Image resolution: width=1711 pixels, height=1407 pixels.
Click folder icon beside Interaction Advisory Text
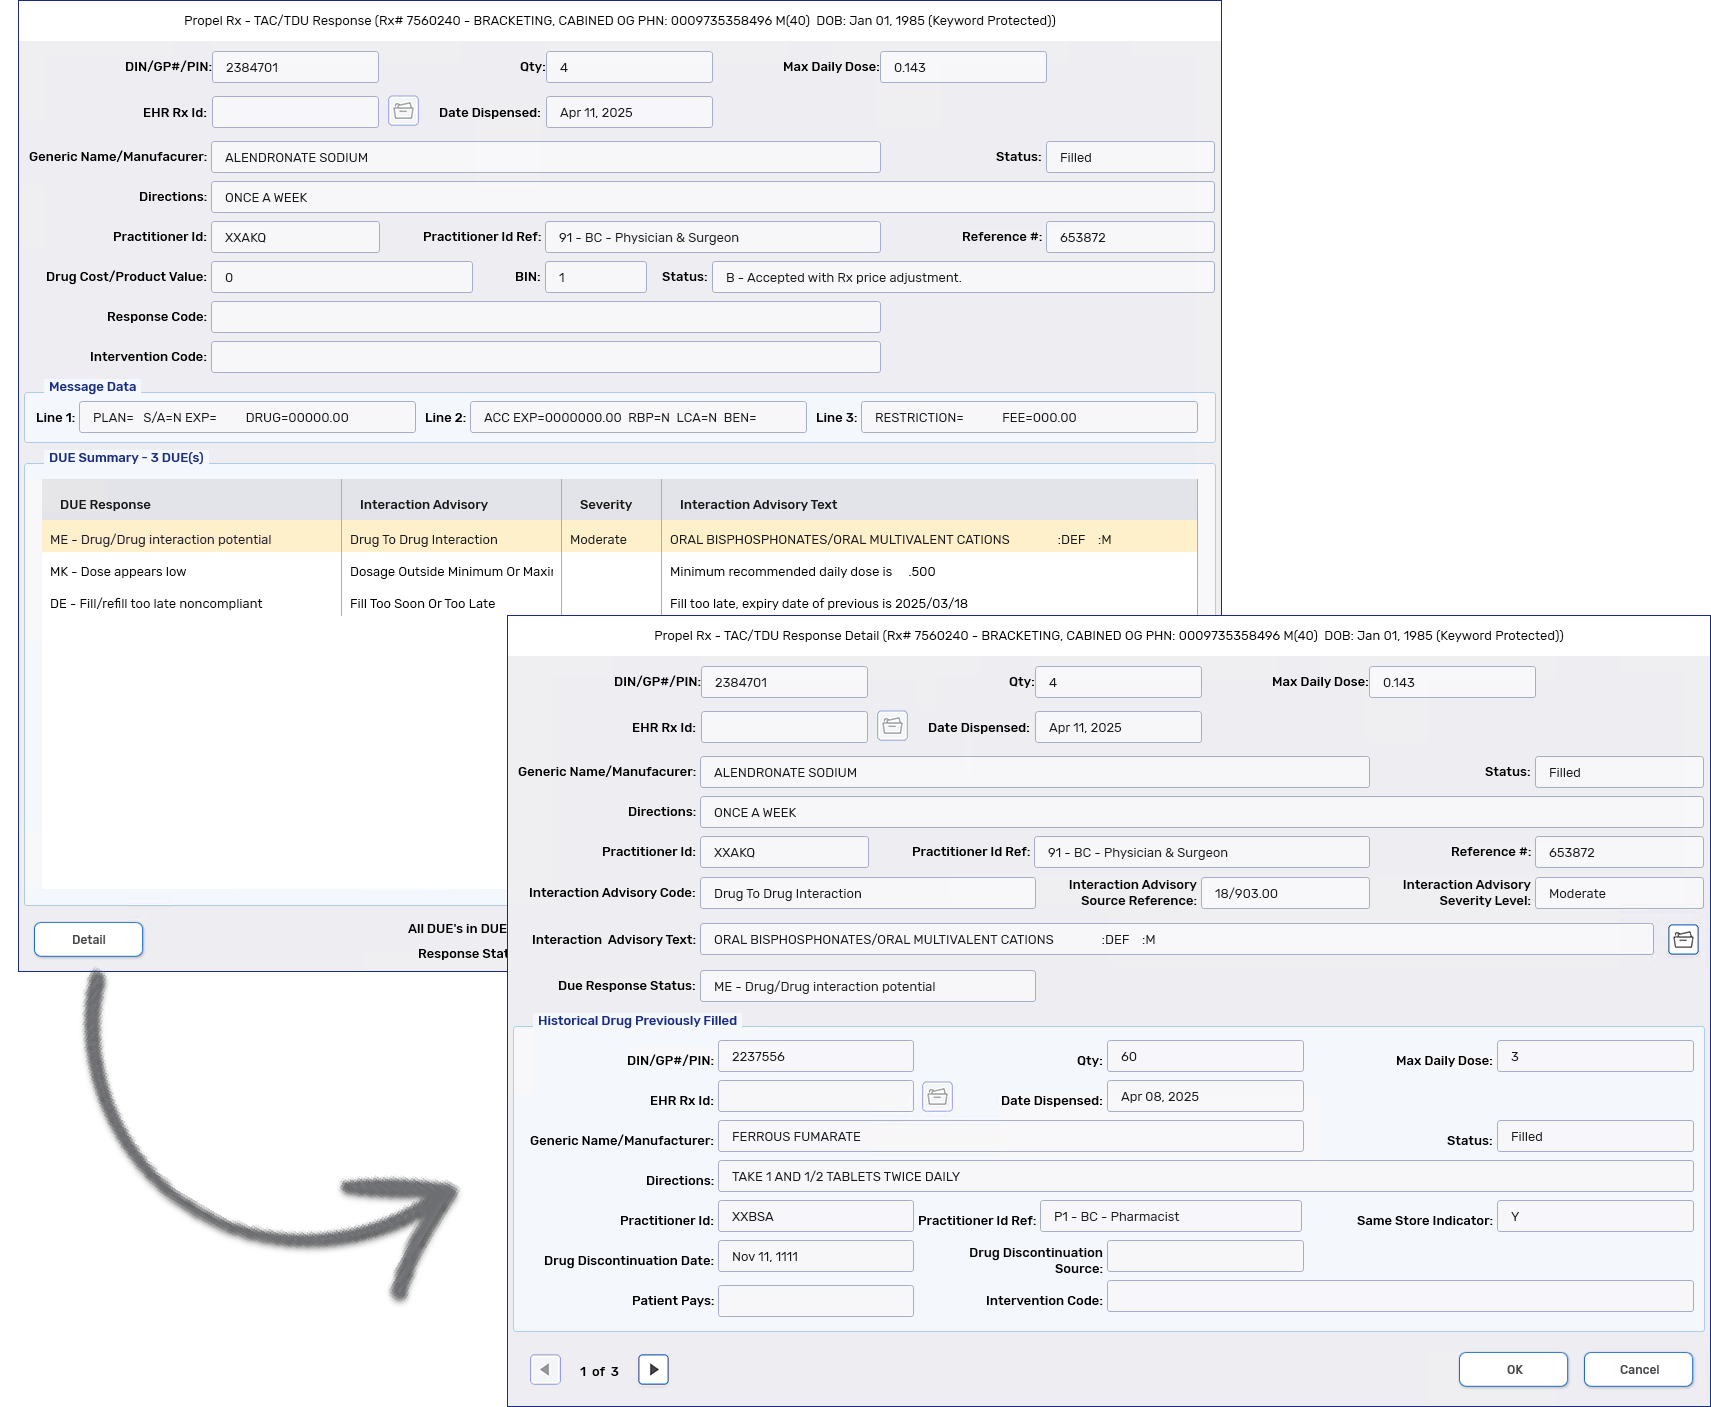tap(1683, 939)
